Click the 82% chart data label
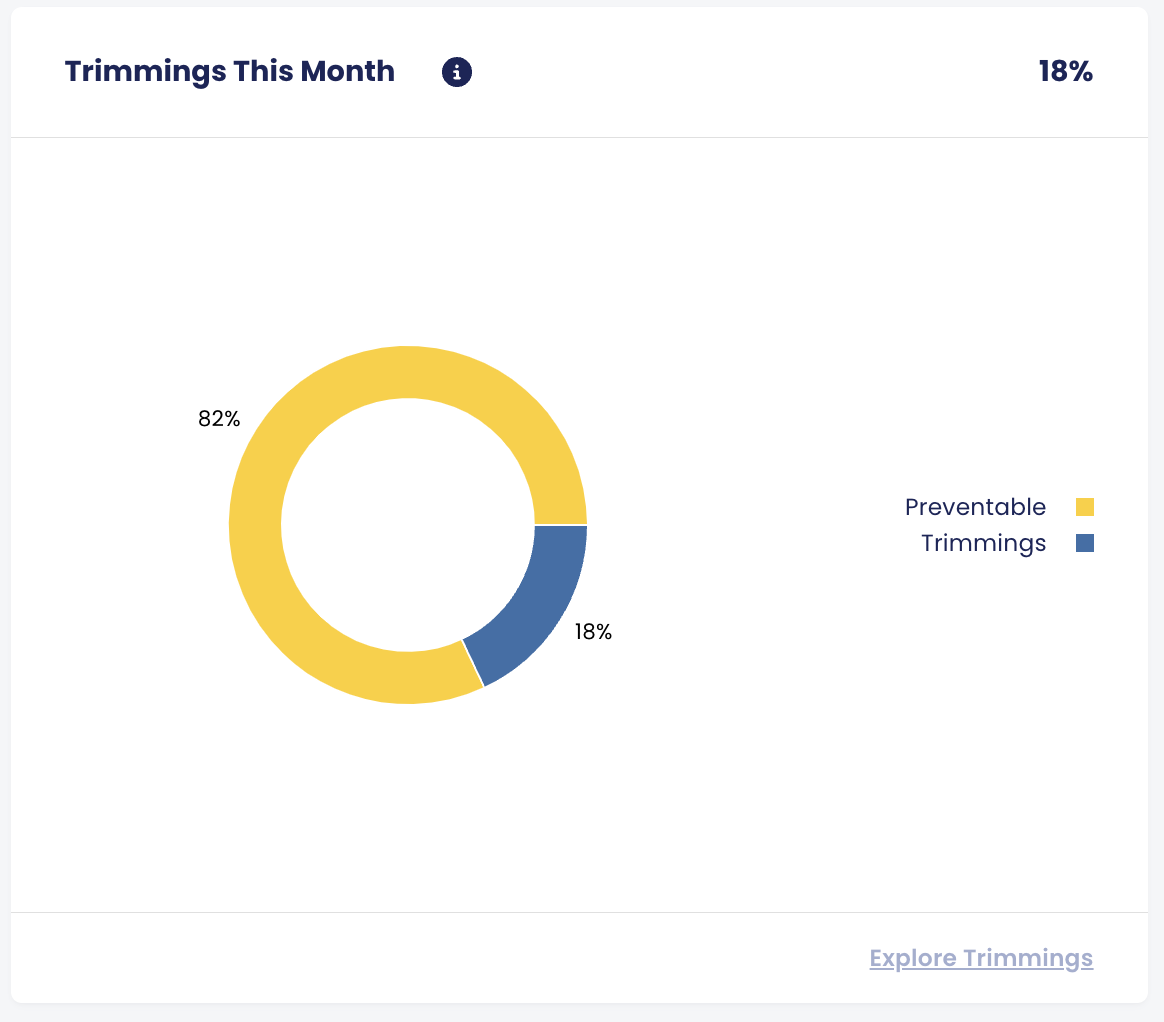 [219, 419]
